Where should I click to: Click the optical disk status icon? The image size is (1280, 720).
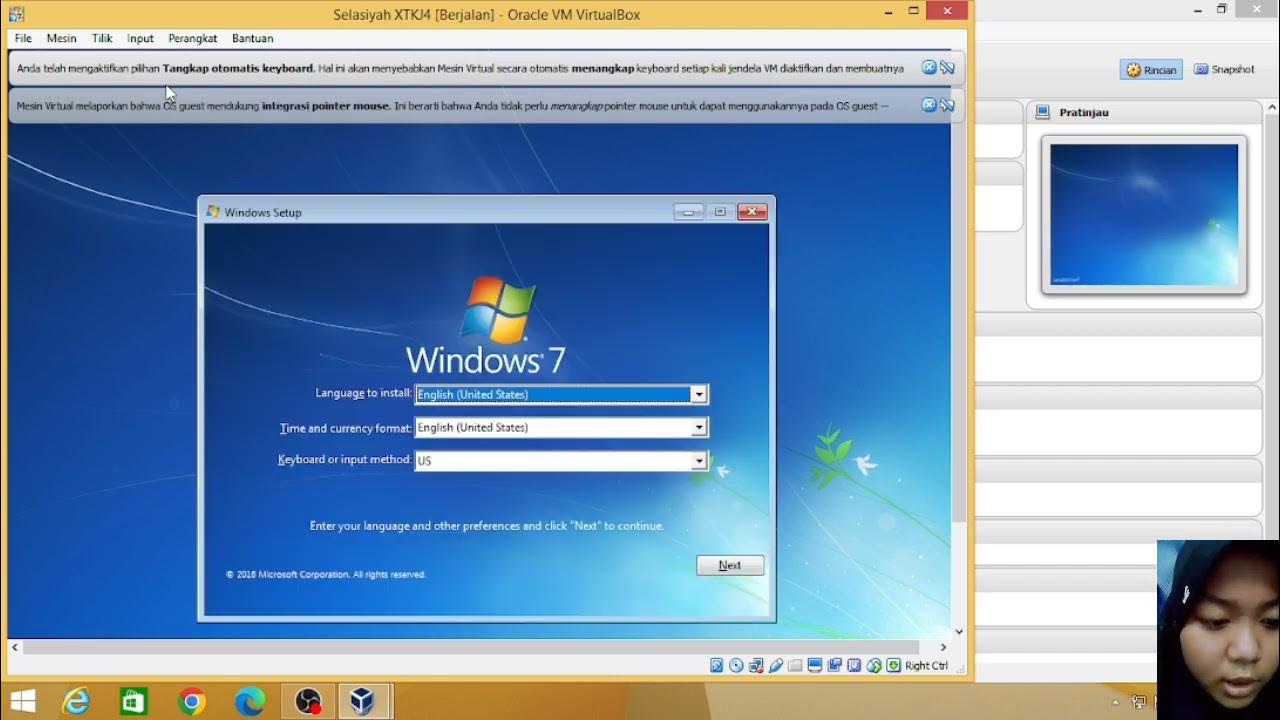tap(736, 665)
